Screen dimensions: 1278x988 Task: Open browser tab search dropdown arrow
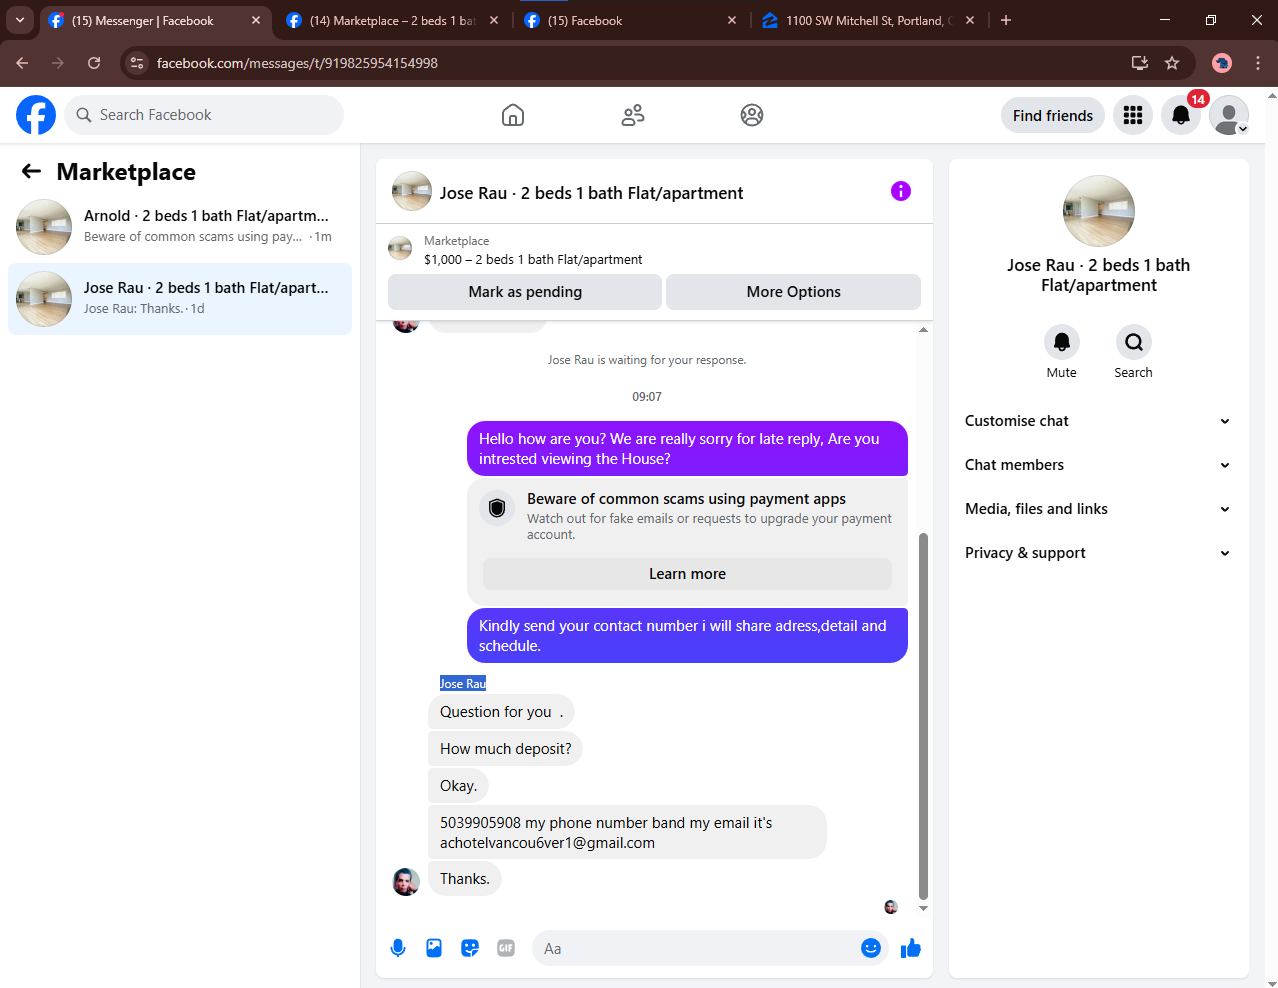[x=20, y=20]
